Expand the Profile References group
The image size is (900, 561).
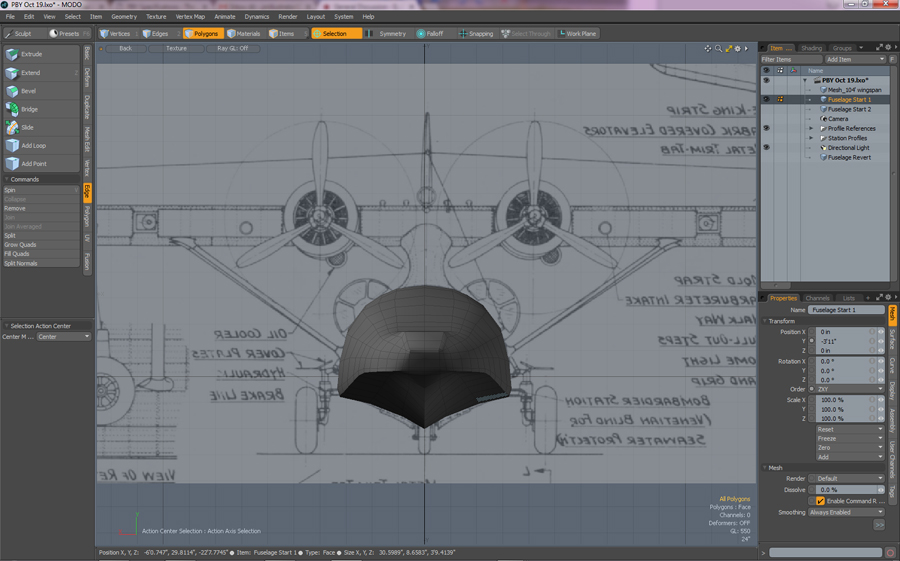(x=811, y=129)
